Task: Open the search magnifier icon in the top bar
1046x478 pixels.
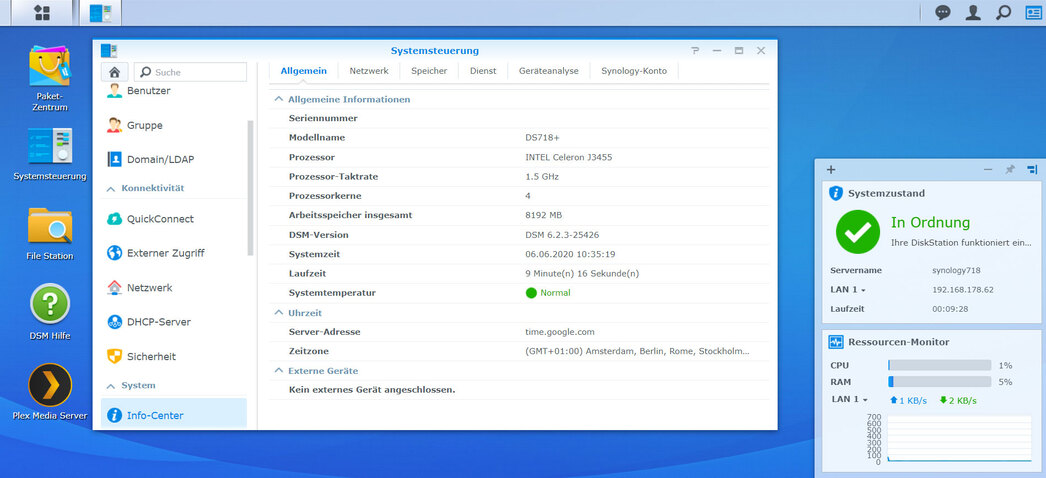Action: (1003, 13)
